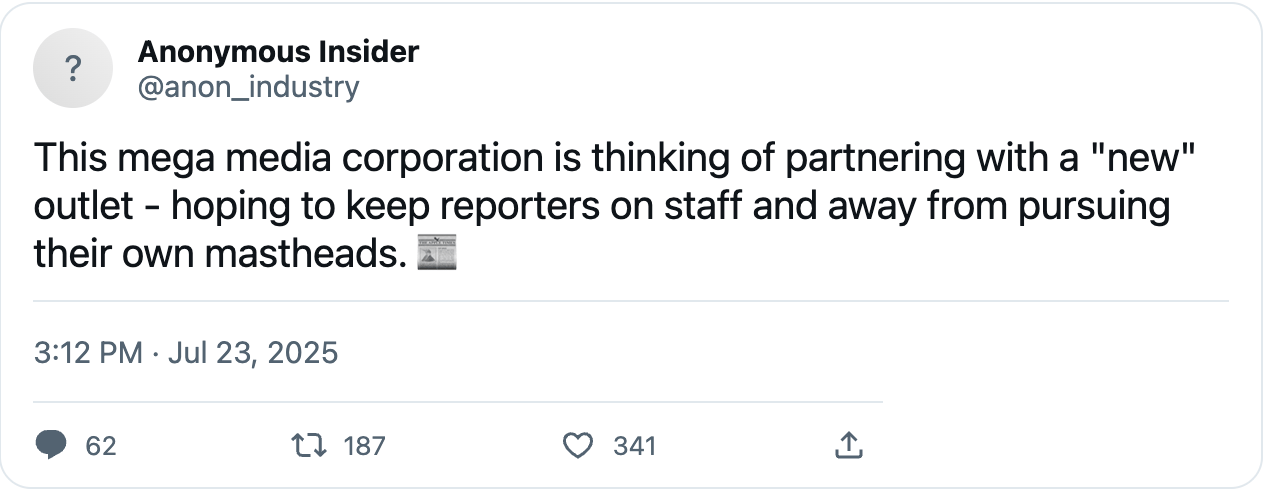Open the share upload arrow icon
The image size is (1272, 490).
(847, 445)
